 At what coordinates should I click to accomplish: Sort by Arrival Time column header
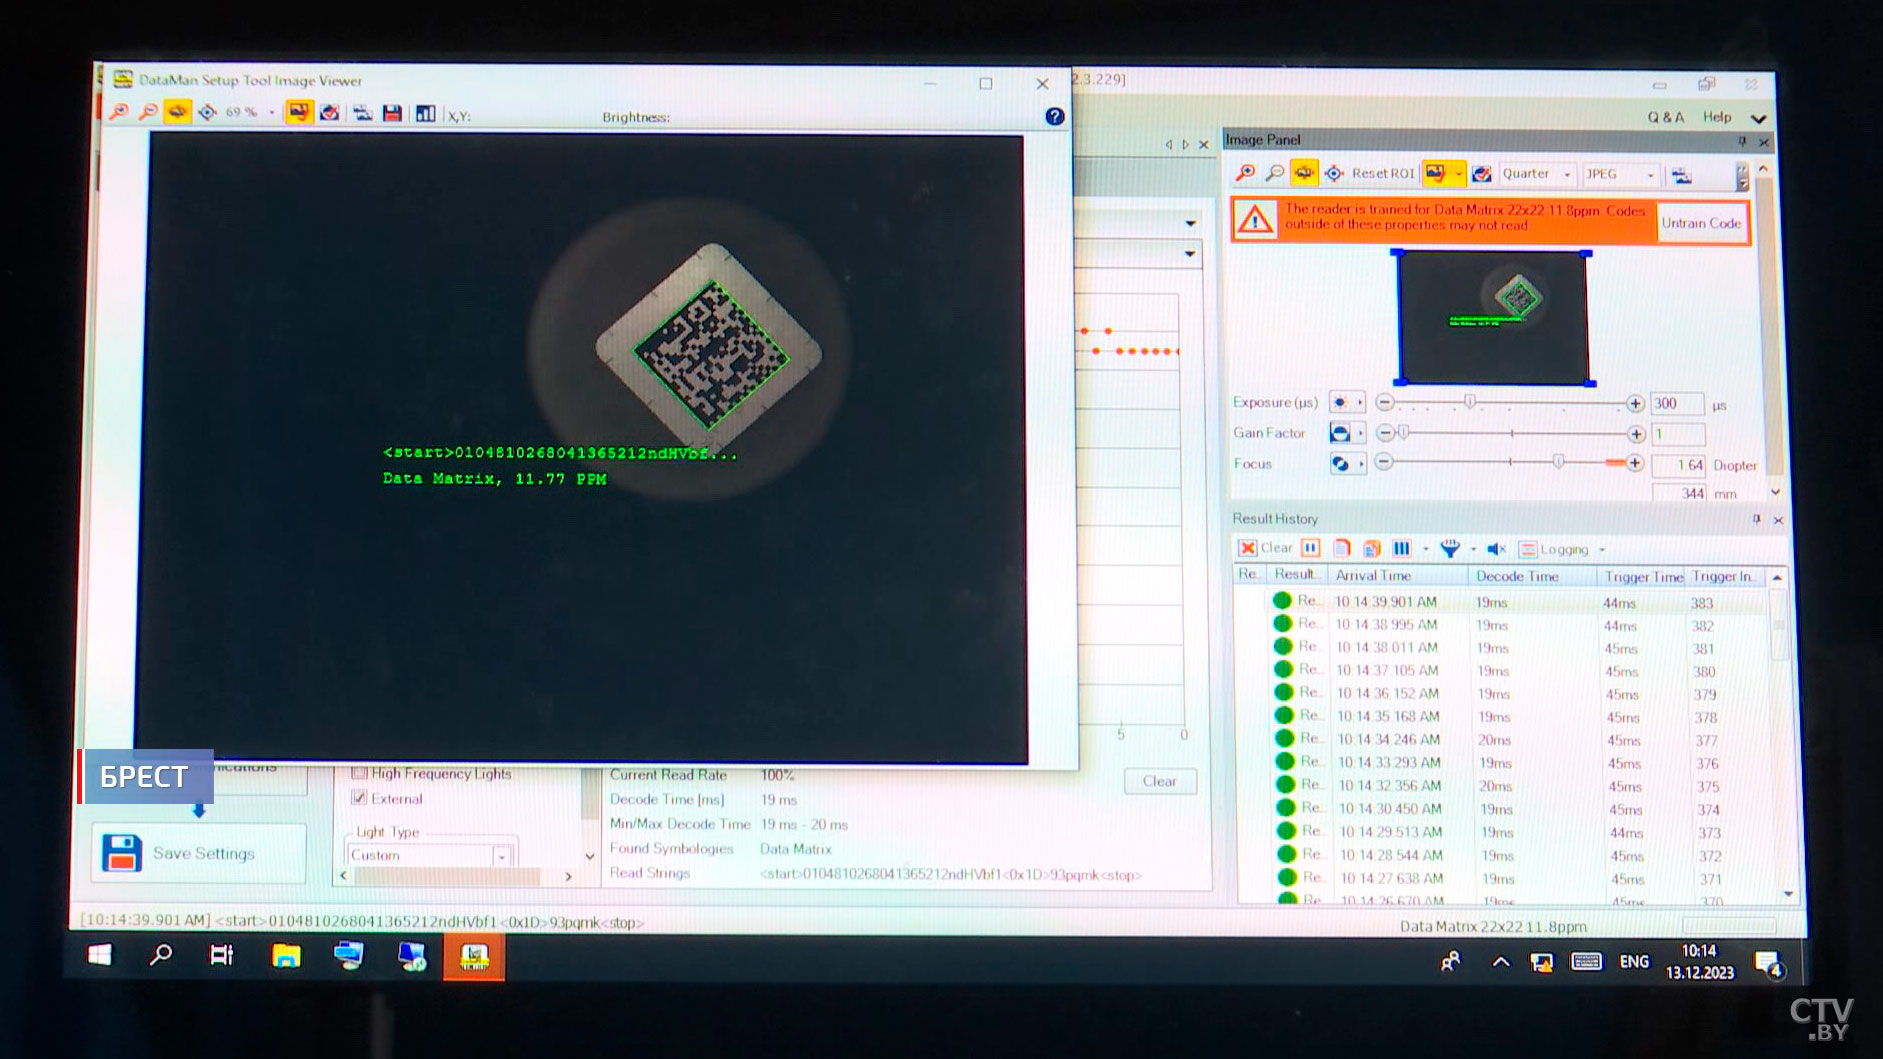pos(1398,576)
